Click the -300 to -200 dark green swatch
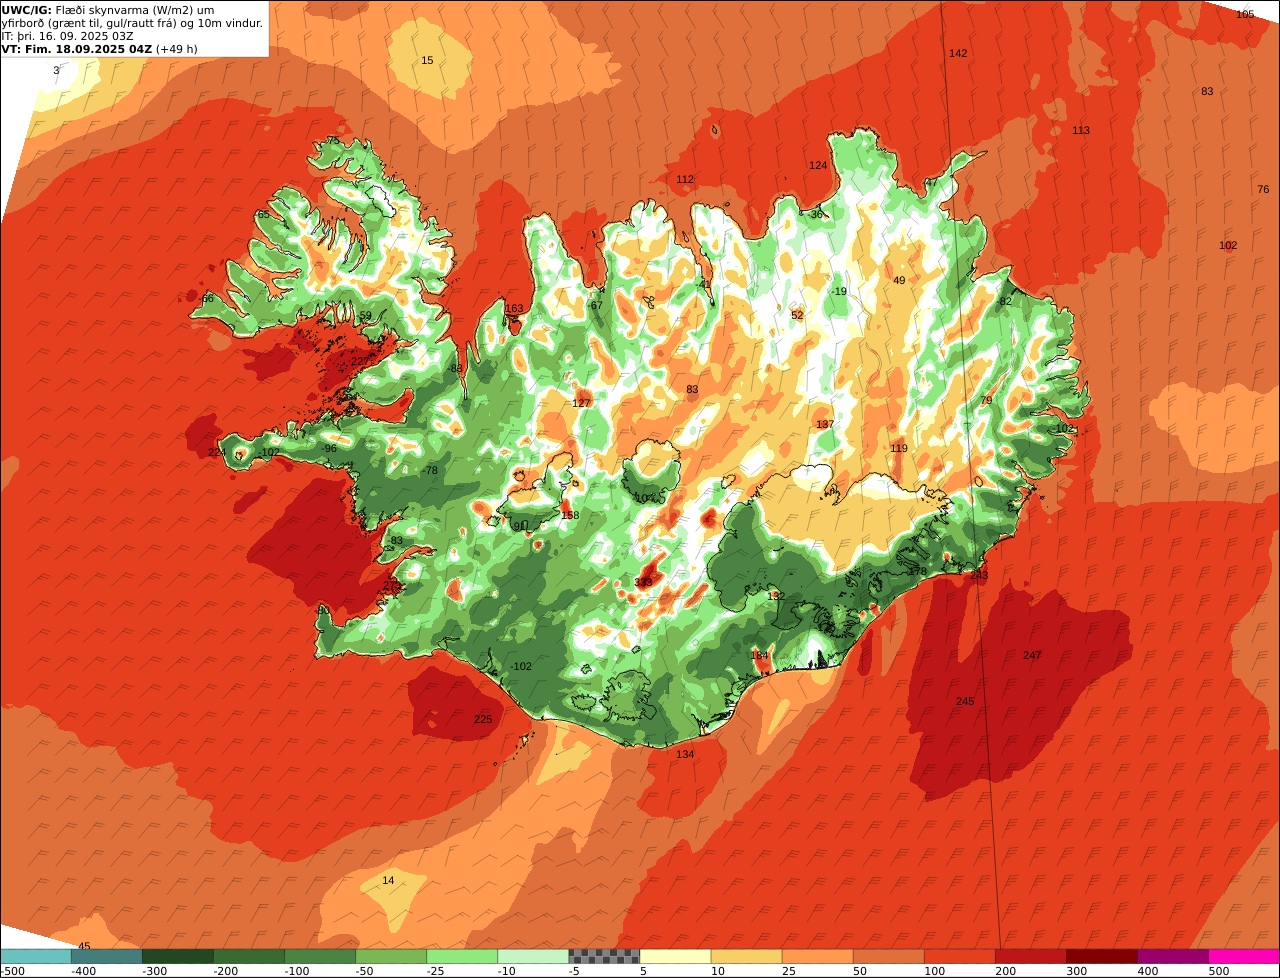Image resolution: width=1280 pixels, height=978 pixels. pos(177,956)
